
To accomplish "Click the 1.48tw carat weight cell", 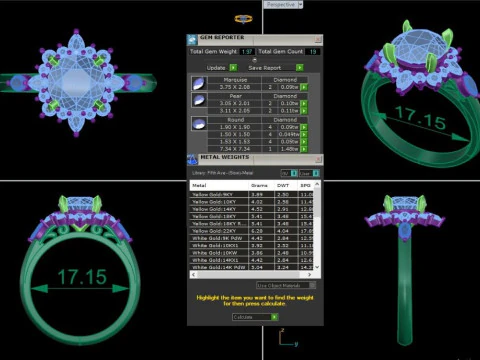I will [289, 149].
